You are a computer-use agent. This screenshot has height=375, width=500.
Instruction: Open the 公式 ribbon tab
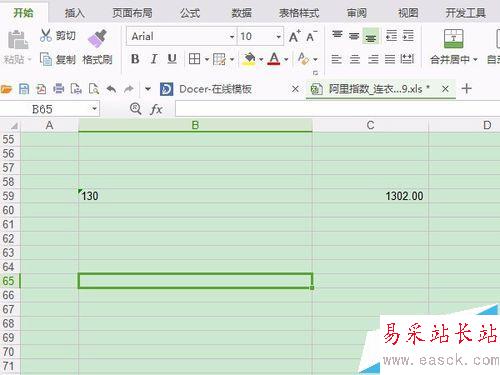pos(190,13)
